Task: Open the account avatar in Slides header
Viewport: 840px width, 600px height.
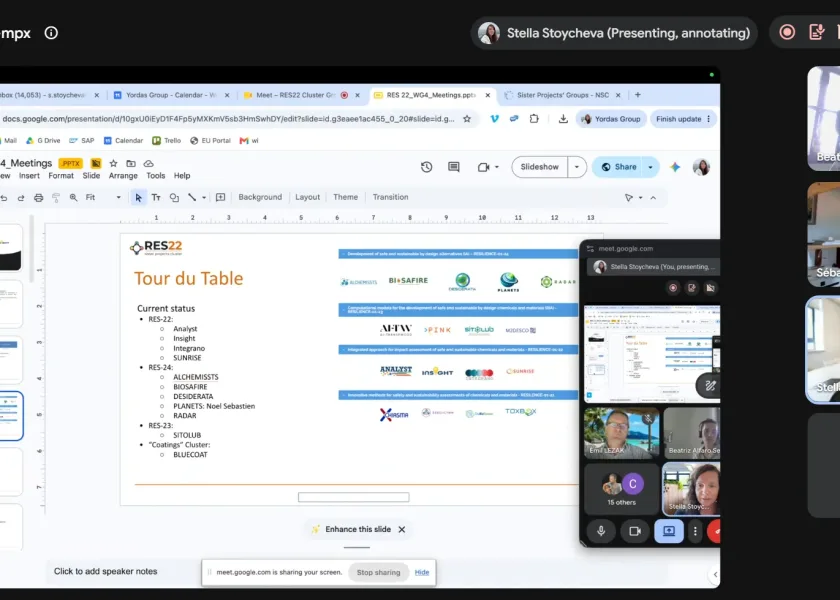Action: click(701, 167)
